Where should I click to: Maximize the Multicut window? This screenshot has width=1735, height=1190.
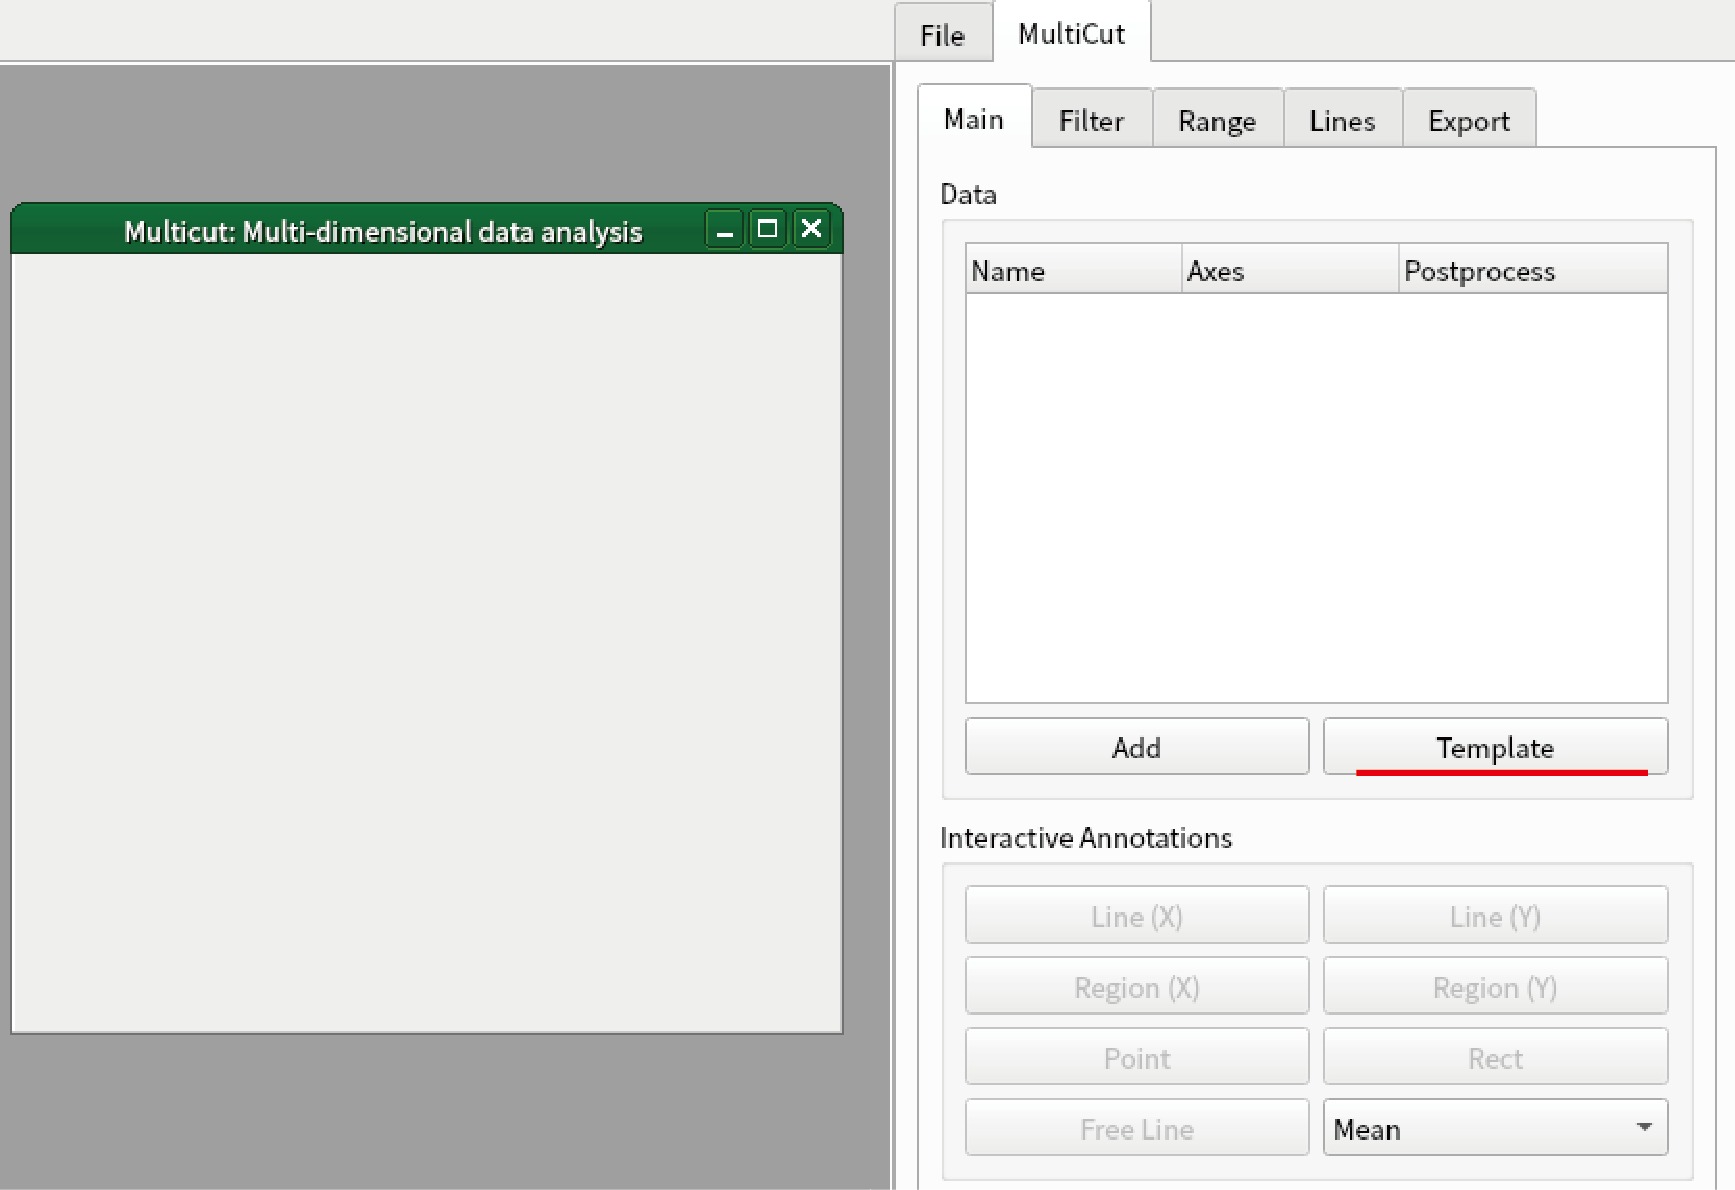(x=768, y=230)
